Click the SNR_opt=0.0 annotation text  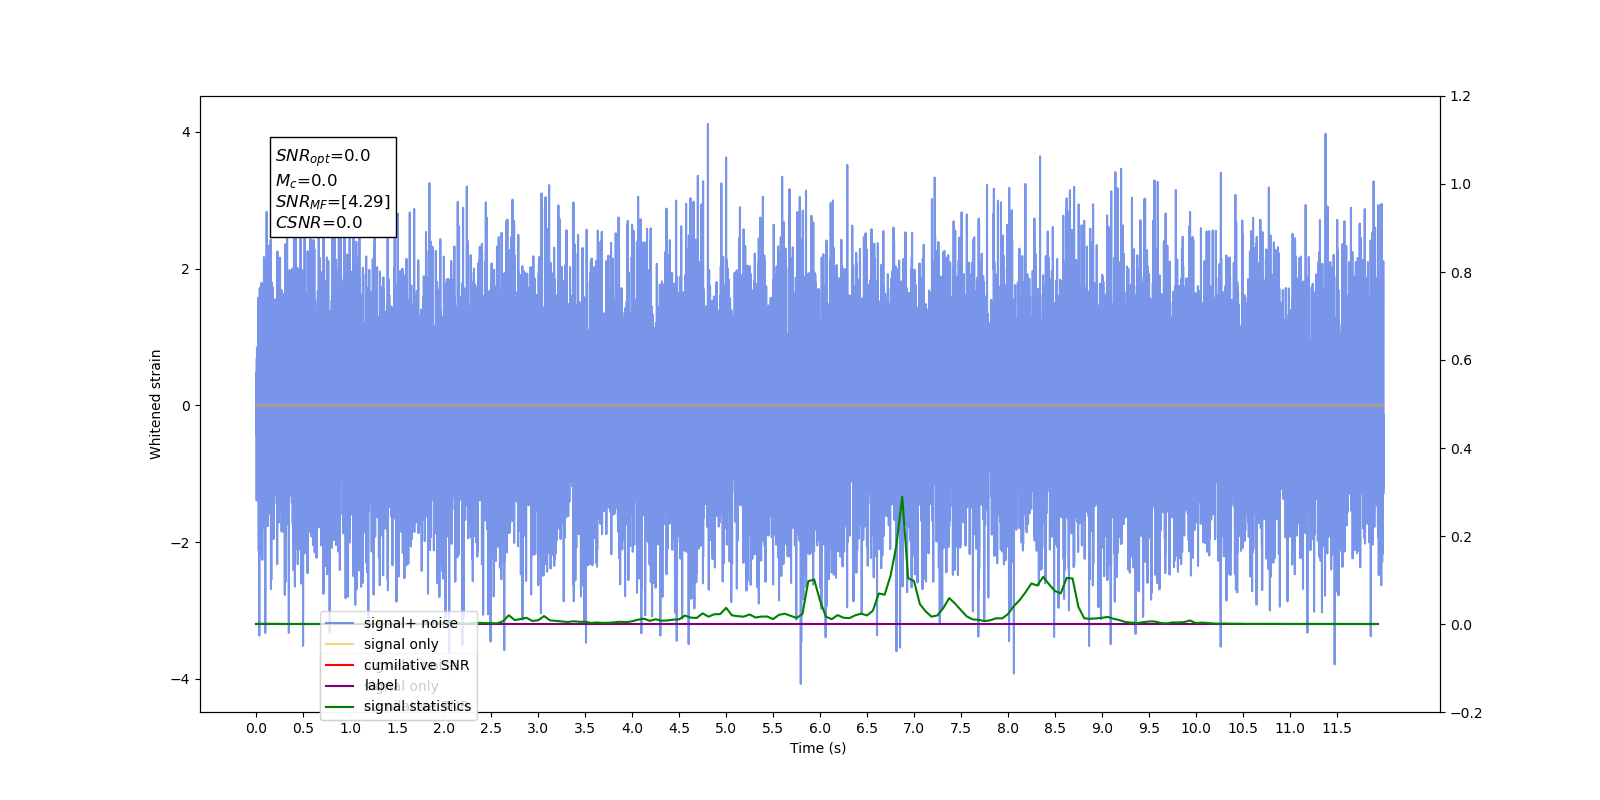(323, 156)
